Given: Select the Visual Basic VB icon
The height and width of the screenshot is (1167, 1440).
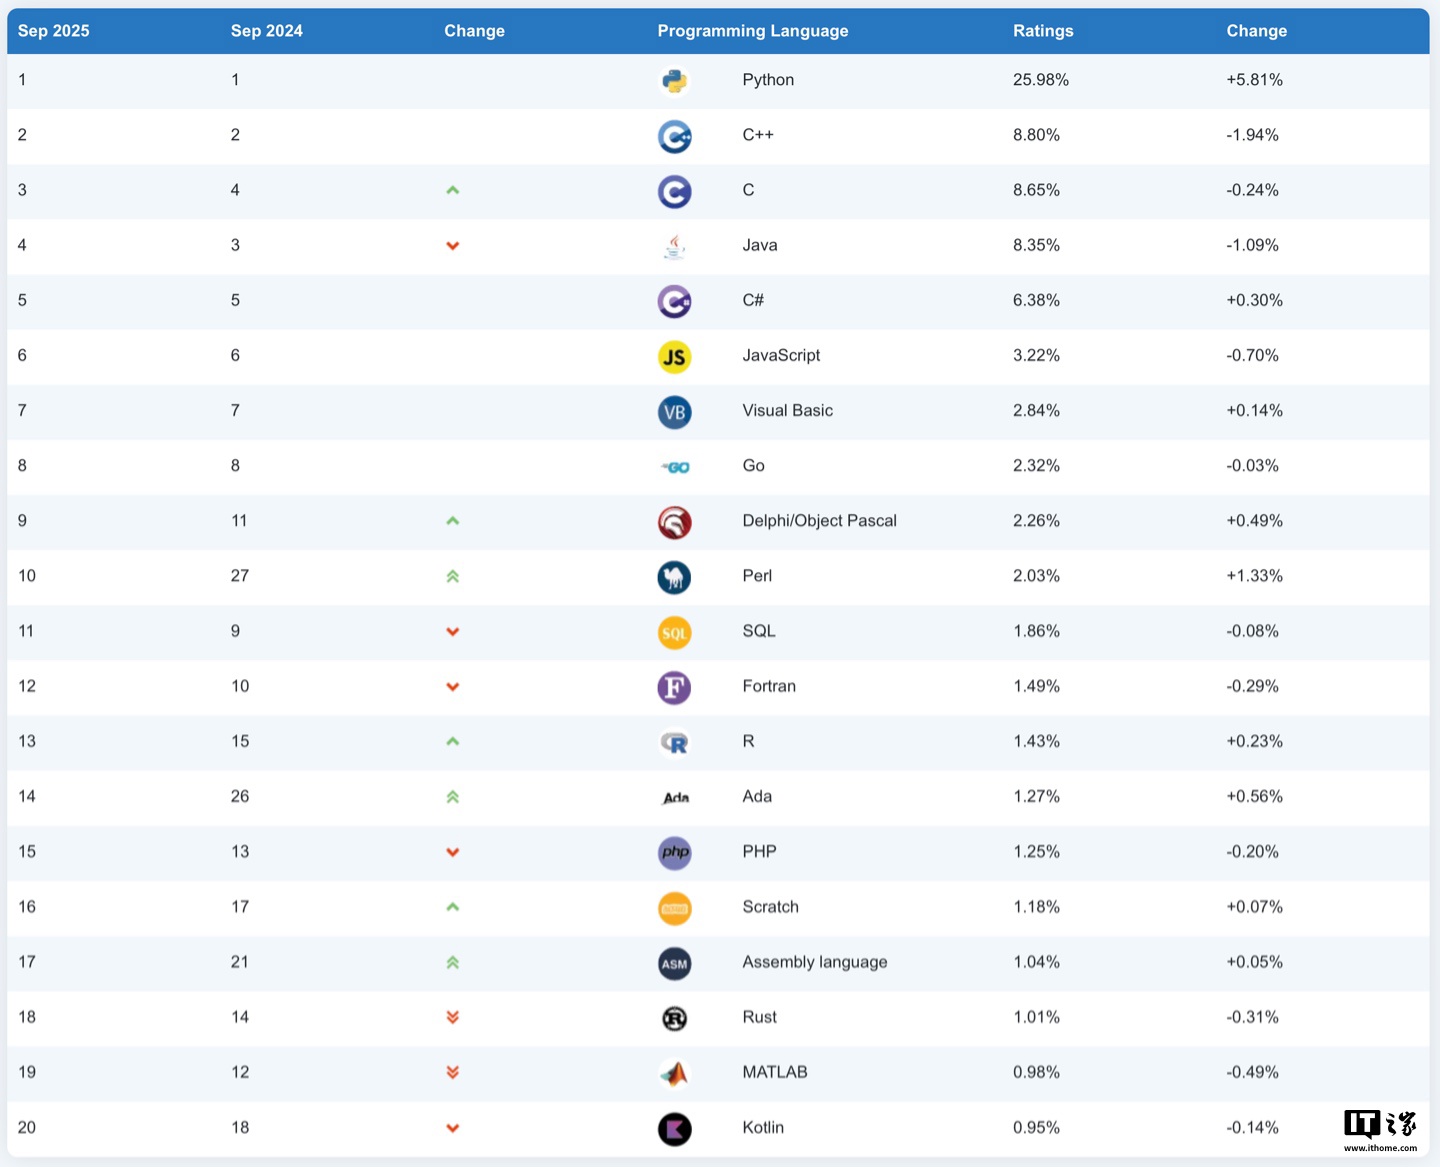Looking at the screenshot, I should pyautogui.click(x=675, y=412).
